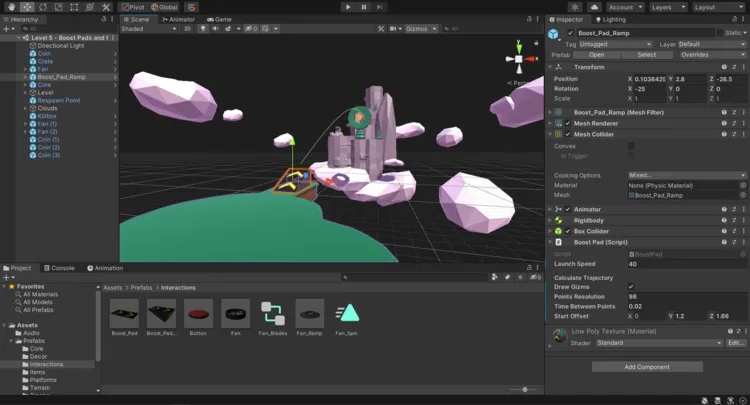Select the Rect transform tool
Screen dimensions: 750x405
(x=73, y=7)
